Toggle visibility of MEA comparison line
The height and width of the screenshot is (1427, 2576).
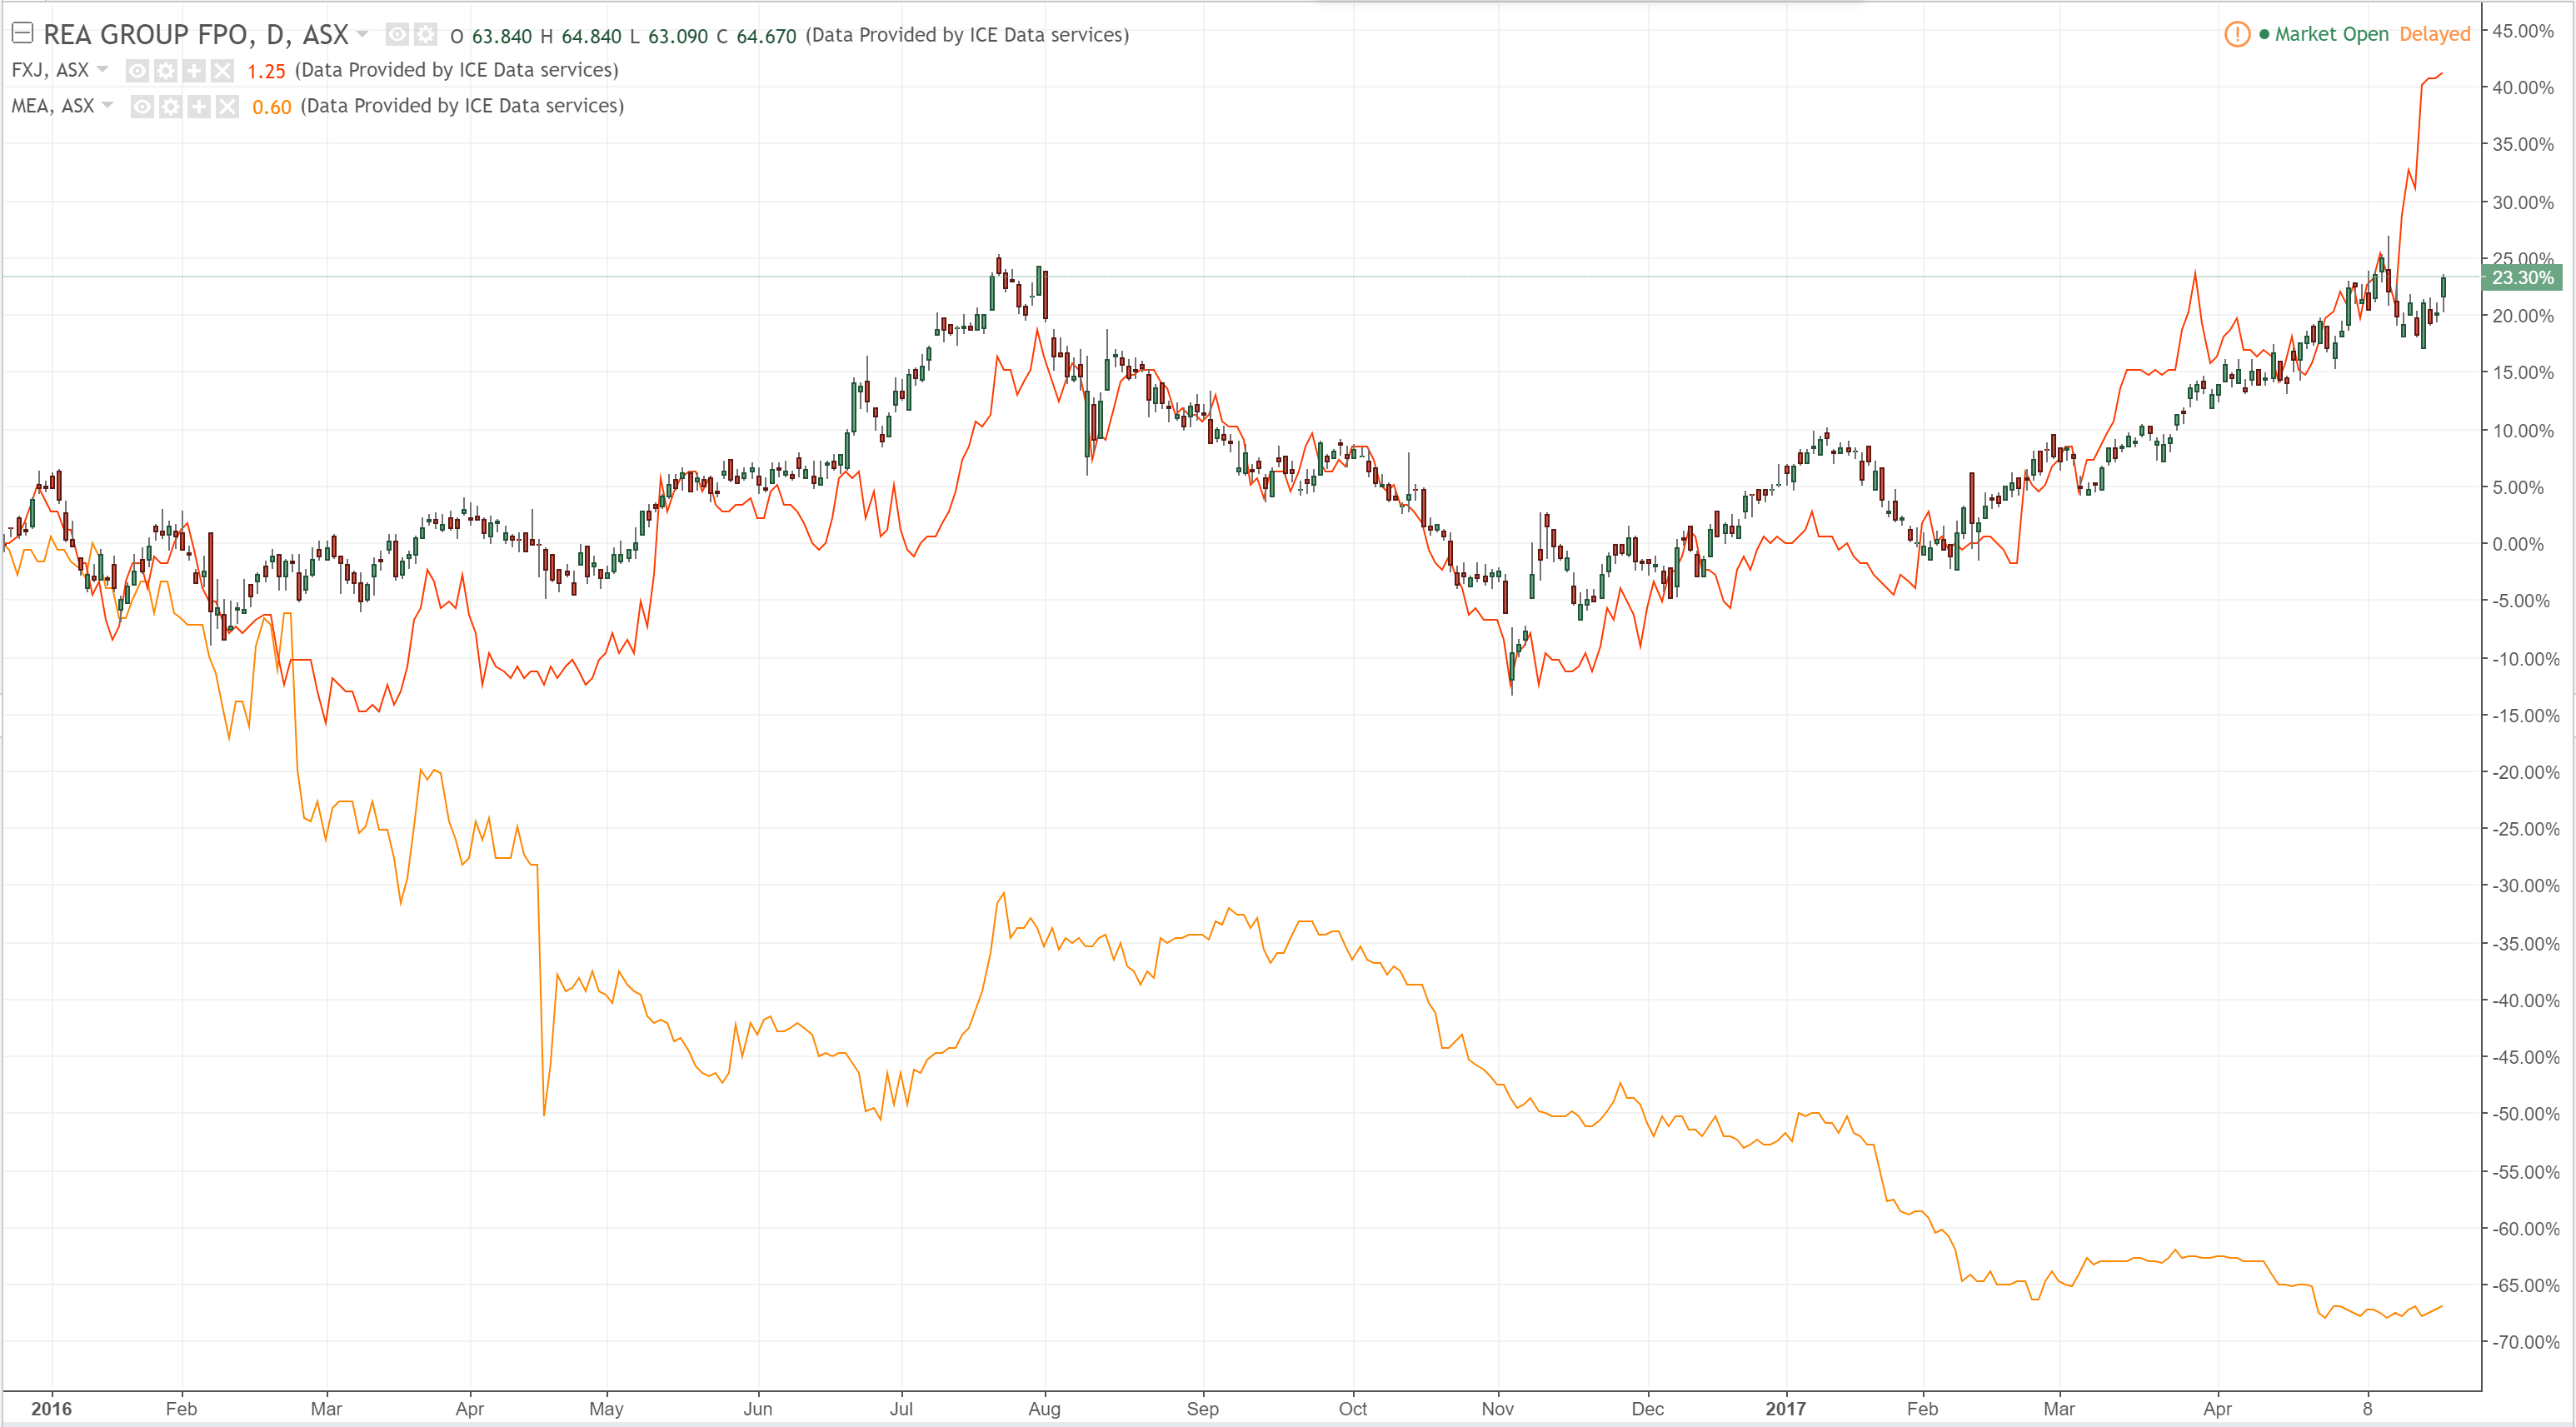click(x=142, y=107)
